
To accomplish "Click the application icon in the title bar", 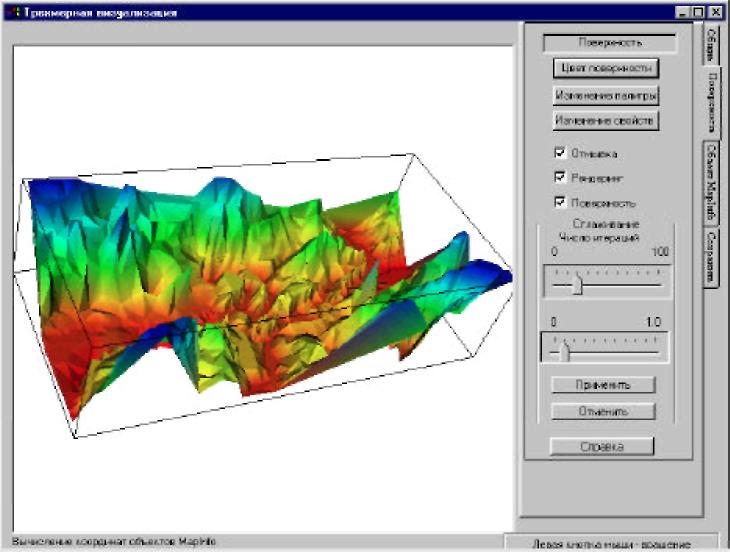I will point(14,12).
